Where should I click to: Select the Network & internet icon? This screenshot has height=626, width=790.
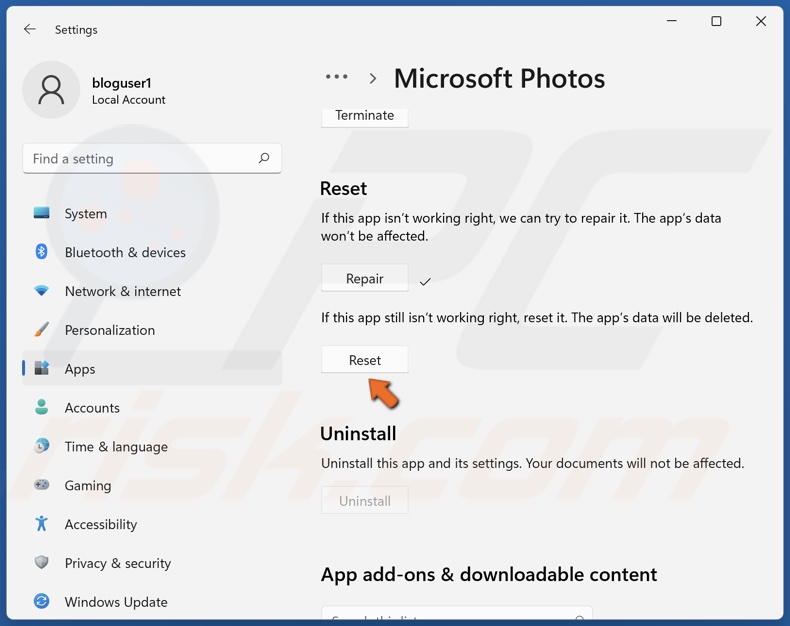(x=42, y=291)
